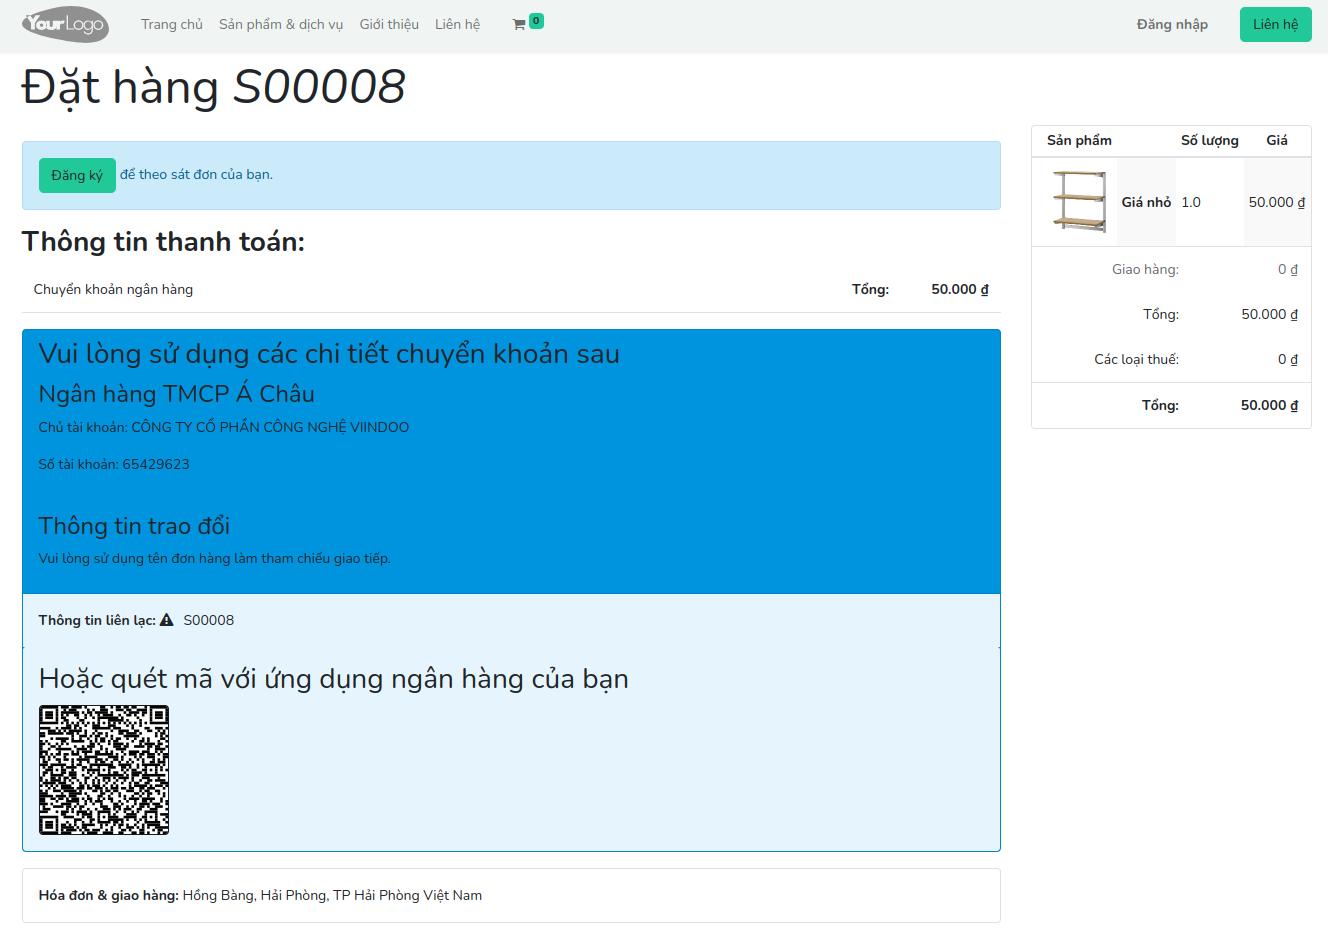The height and width of the screenshot is (938, 1328).
Task: Click the Ngân hàng TMCP Á Châu heading
Action: (177, 393)
